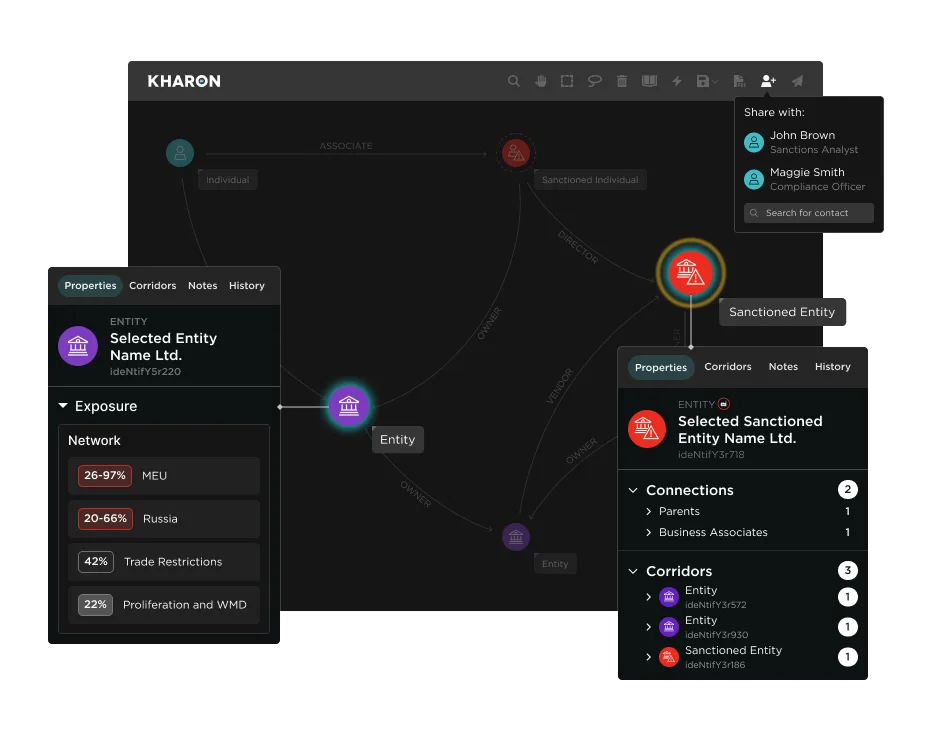Select Maggie Smith to share with
The height and width of the screenshot is (740, 950).
(x=808, y=179)
